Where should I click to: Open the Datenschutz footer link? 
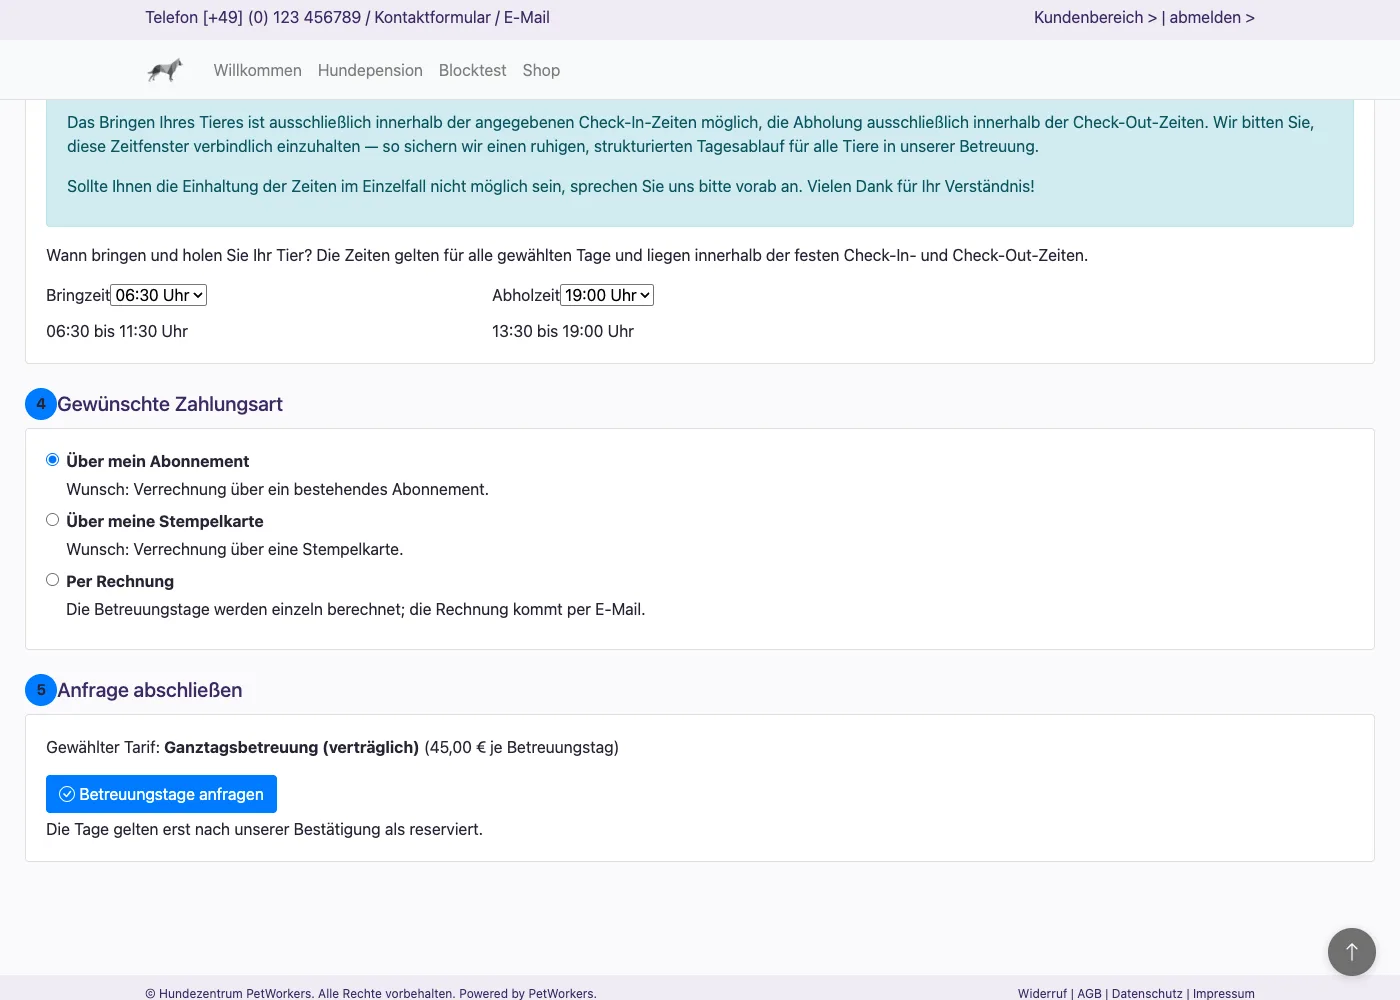[x=1147, y=993]
